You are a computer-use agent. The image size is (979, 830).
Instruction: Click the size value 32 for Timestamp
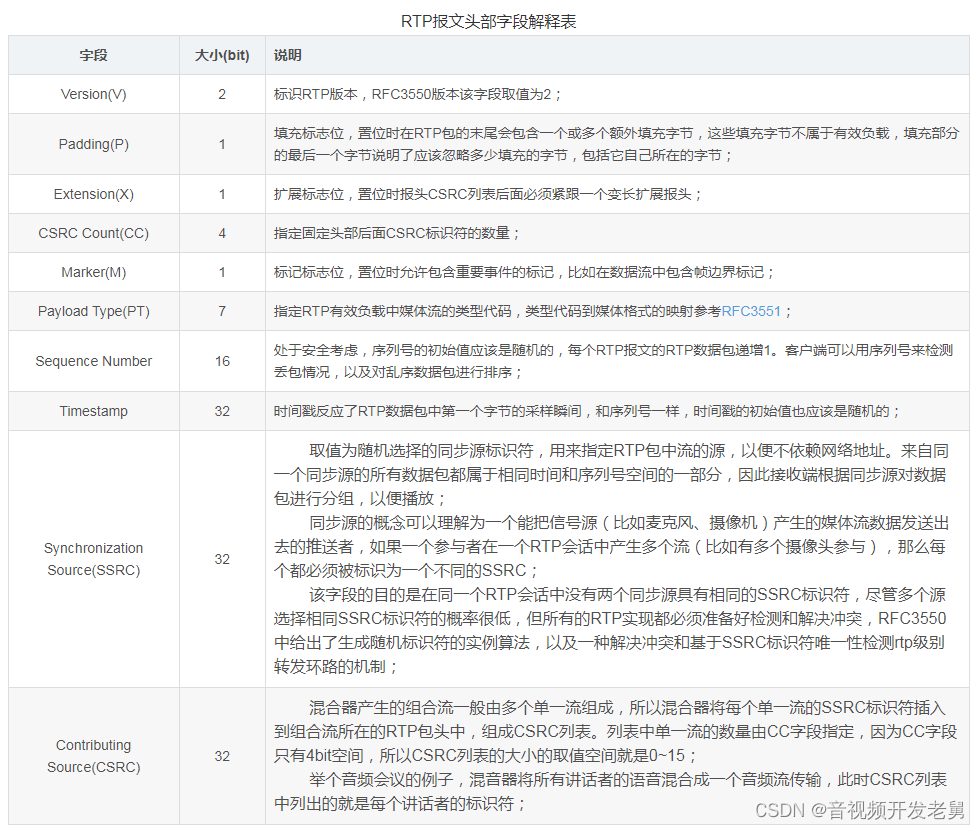pyautogui.click(x=222, y=411)
